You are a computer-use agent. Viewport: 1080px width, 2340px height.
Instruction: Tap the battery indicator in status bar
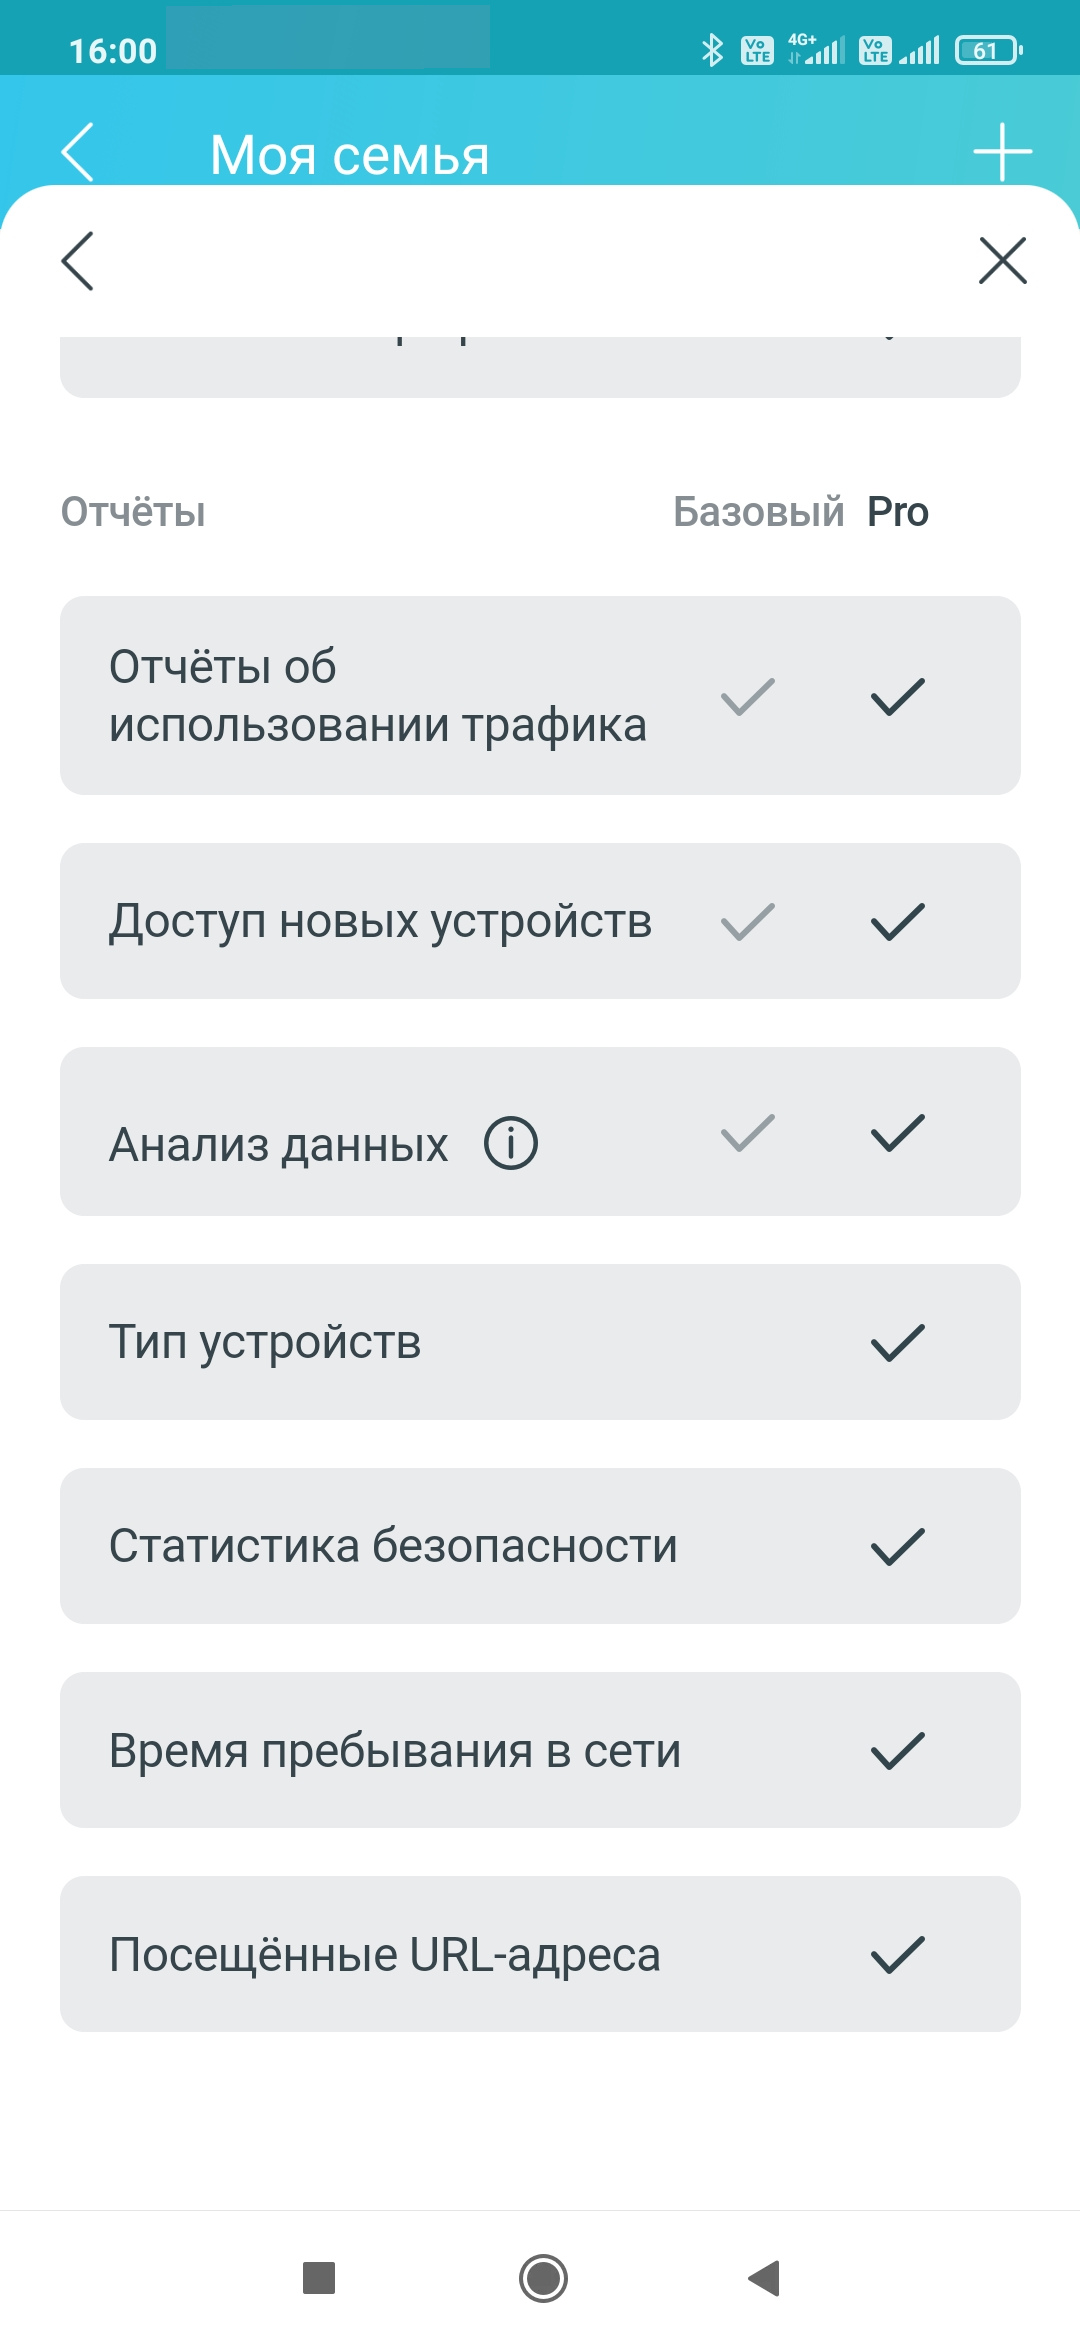click(x=988, y=50)
